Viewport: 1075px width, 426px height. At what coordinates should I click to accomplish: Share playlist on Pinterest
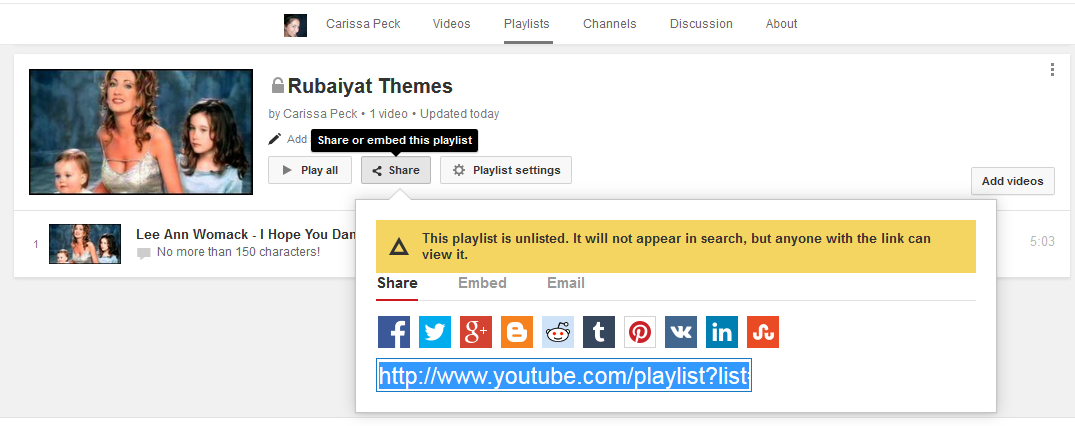(x=640, y=332)
